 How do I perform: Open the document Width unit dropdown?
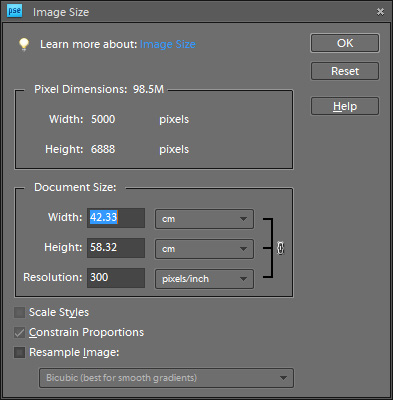[x=204, y=219]
